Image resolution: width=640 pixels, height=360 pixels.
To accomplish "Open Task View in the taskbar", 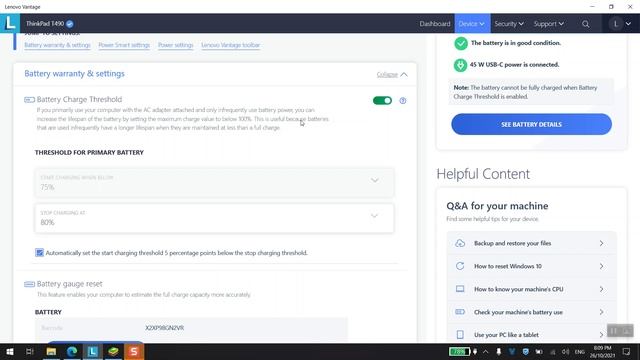I will pyautogui.click(x=29, y=351).
